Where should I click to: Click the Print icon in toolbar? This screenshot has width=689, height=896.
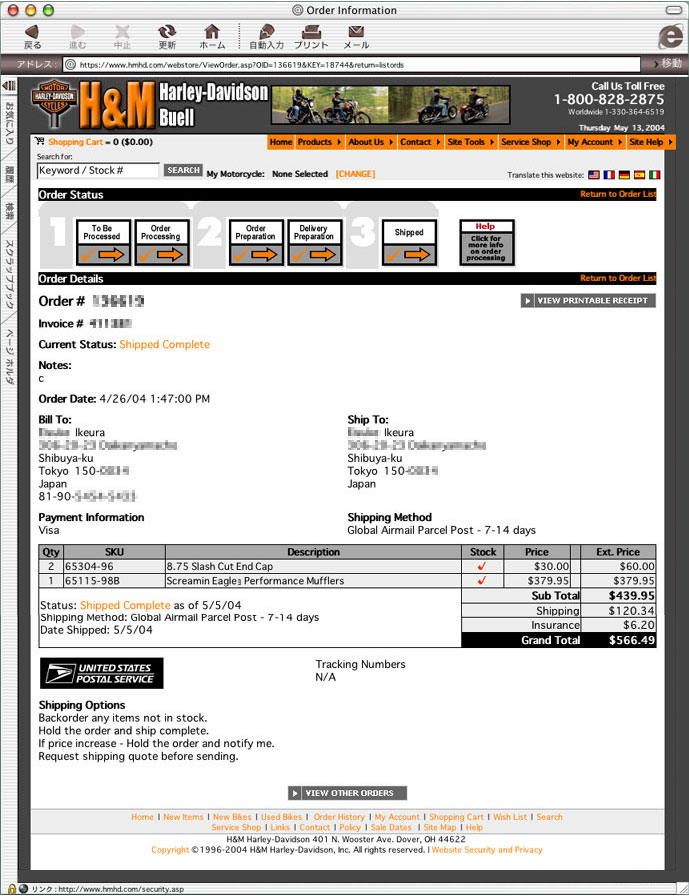(x=311, y=32)
